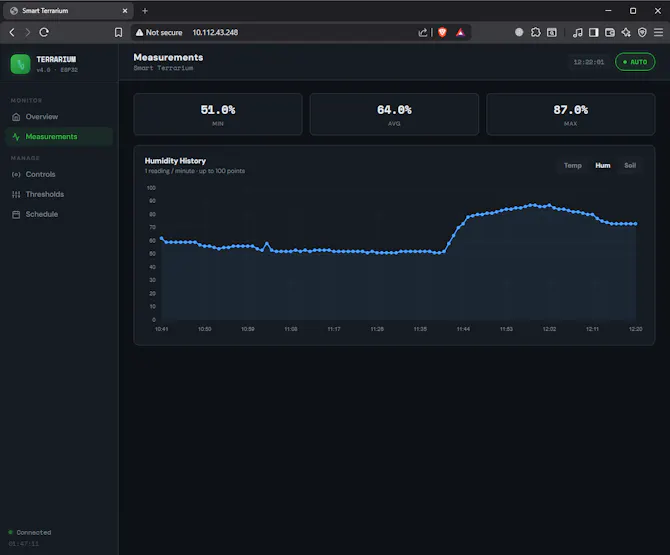Open the Brave Wallet icon

pos(610,32)
